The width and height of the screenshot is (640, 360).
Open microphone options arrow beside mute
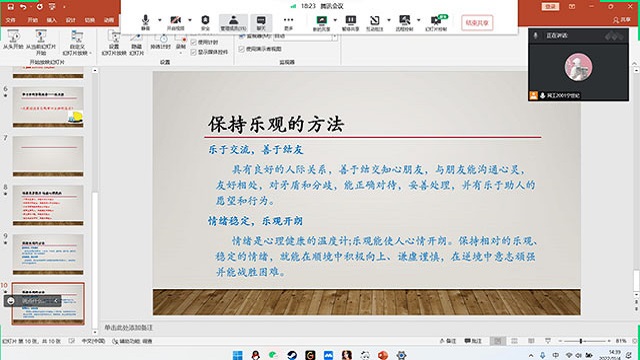(x=160, y=20)
